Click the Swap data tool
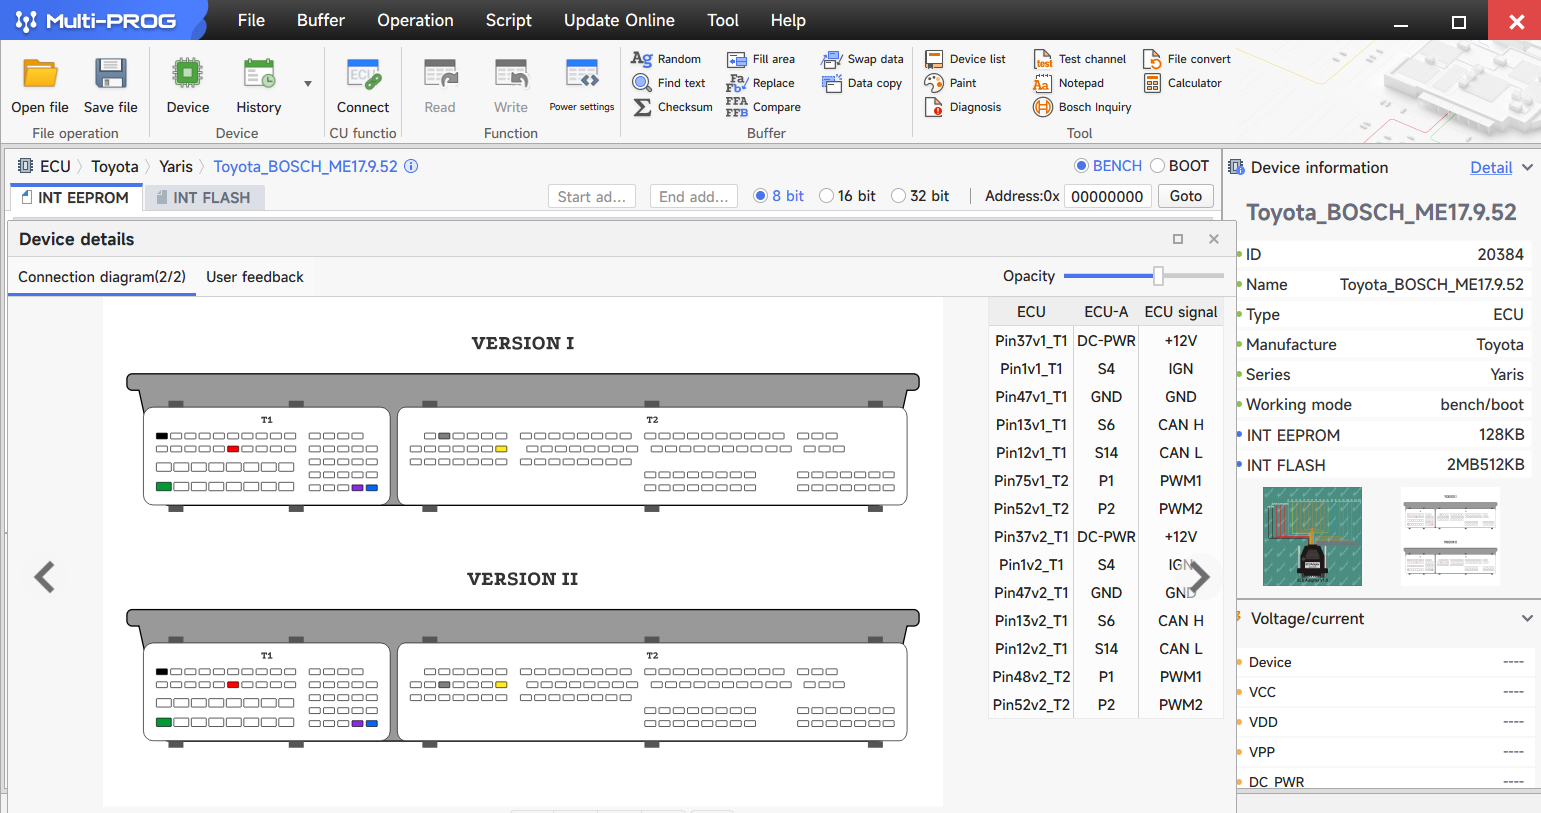This screenshot has height=813, width=1541. [x=862, y=59]
